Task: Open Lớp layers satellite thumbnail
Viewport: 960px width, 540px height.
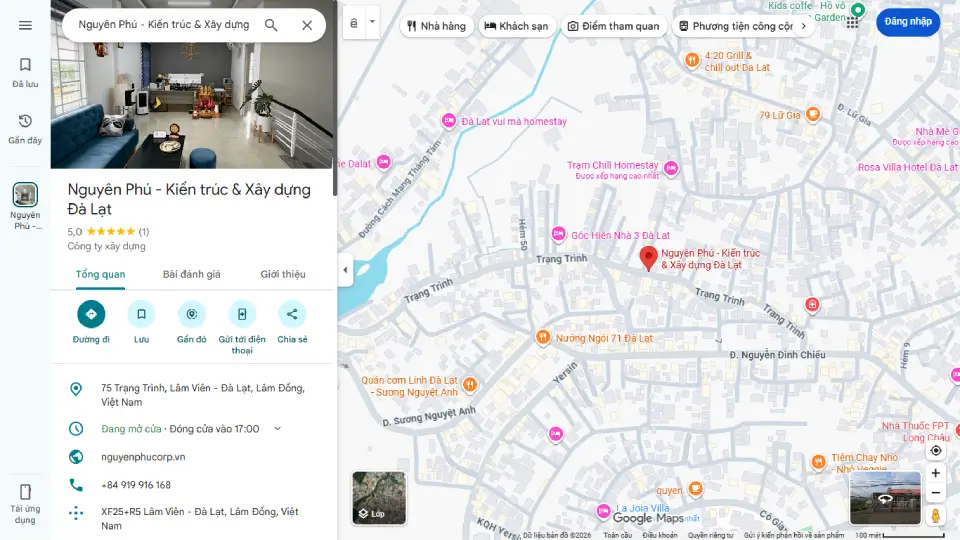Action: click(379, 498)
